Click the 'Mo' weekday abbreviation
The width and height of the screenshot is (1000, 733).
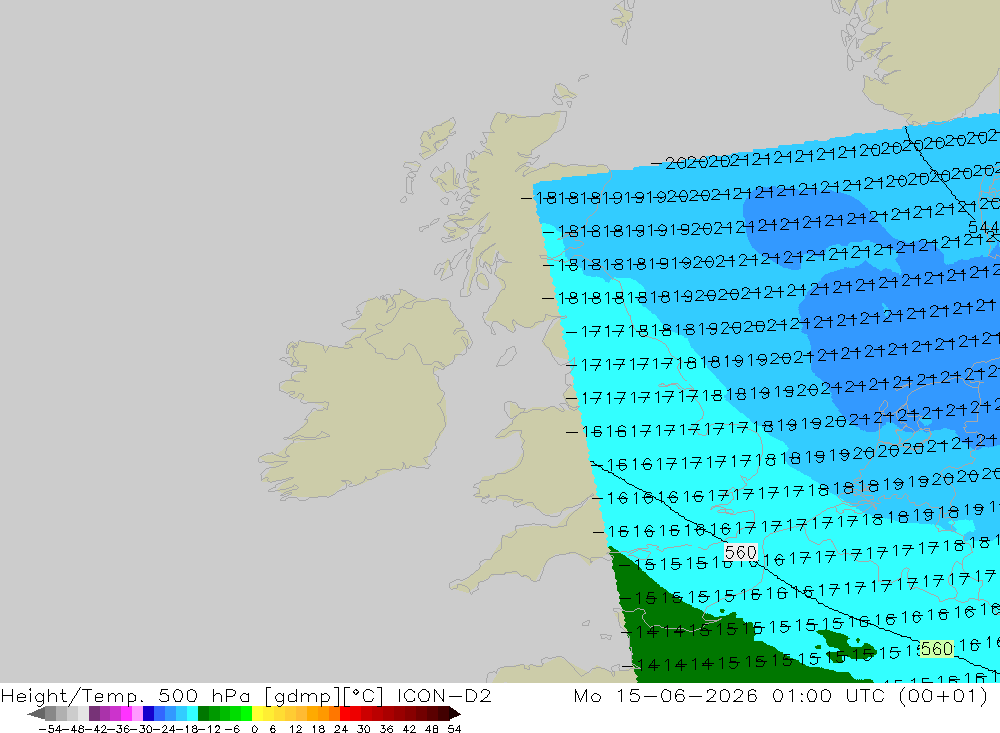click(587, 695)
